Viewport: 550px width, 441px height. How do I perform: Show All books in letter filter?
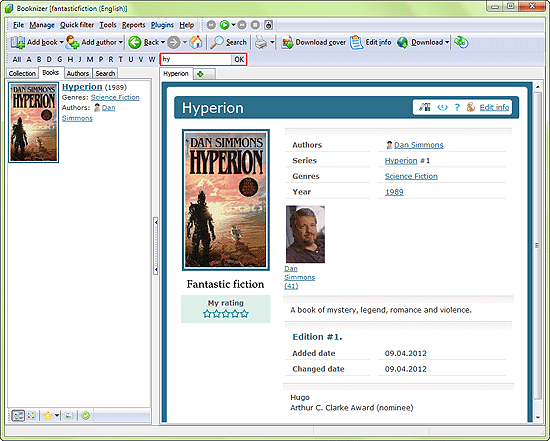16,59
